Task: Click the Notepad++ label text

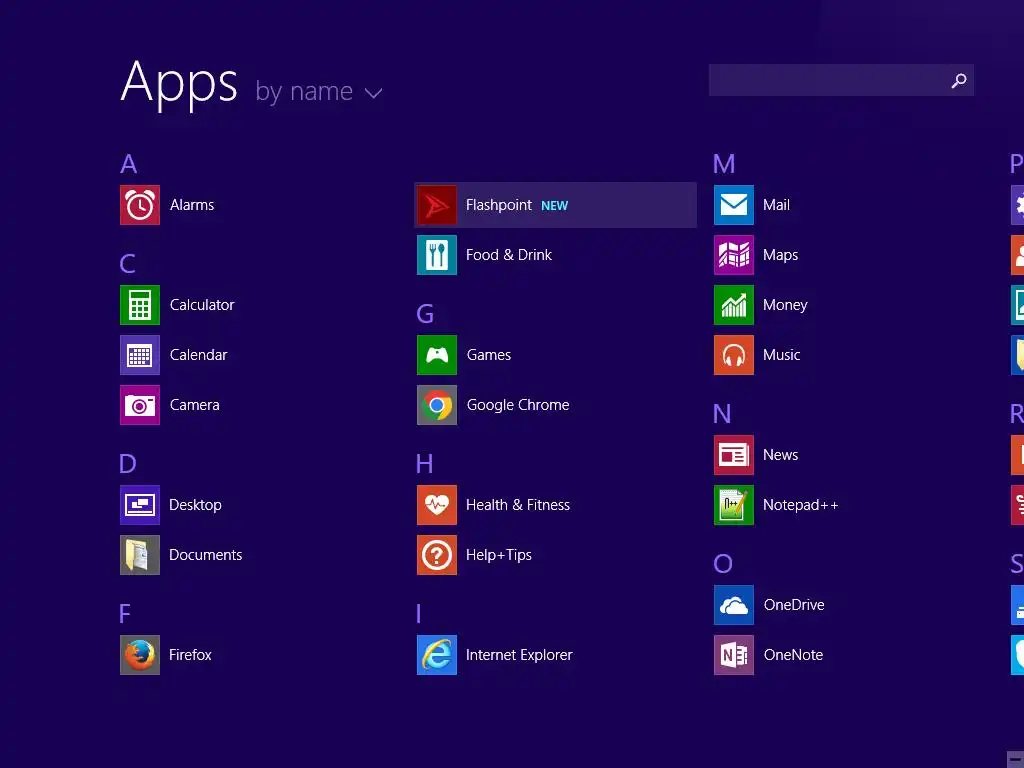Action: (x=801, y=505)
